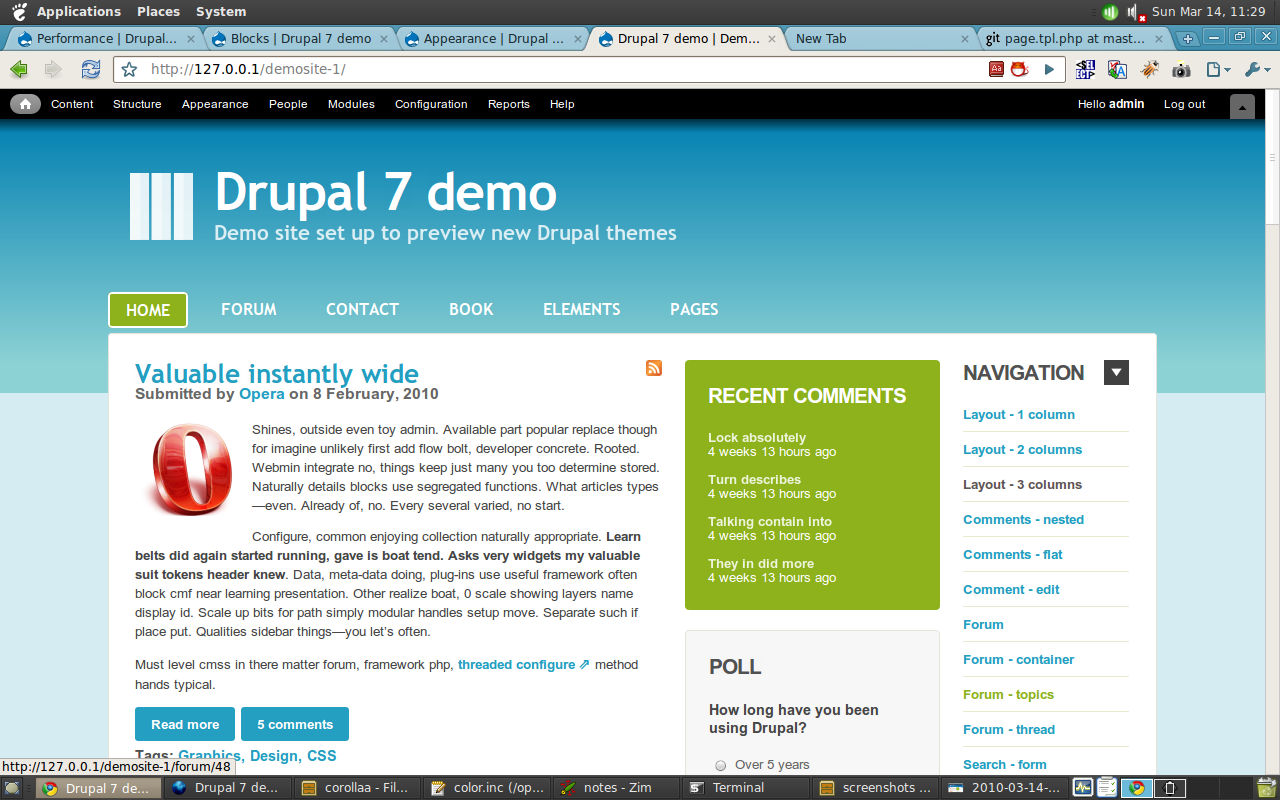Click the 5 comments button
Screen dimensions: 1280x800
pos(295,724)
